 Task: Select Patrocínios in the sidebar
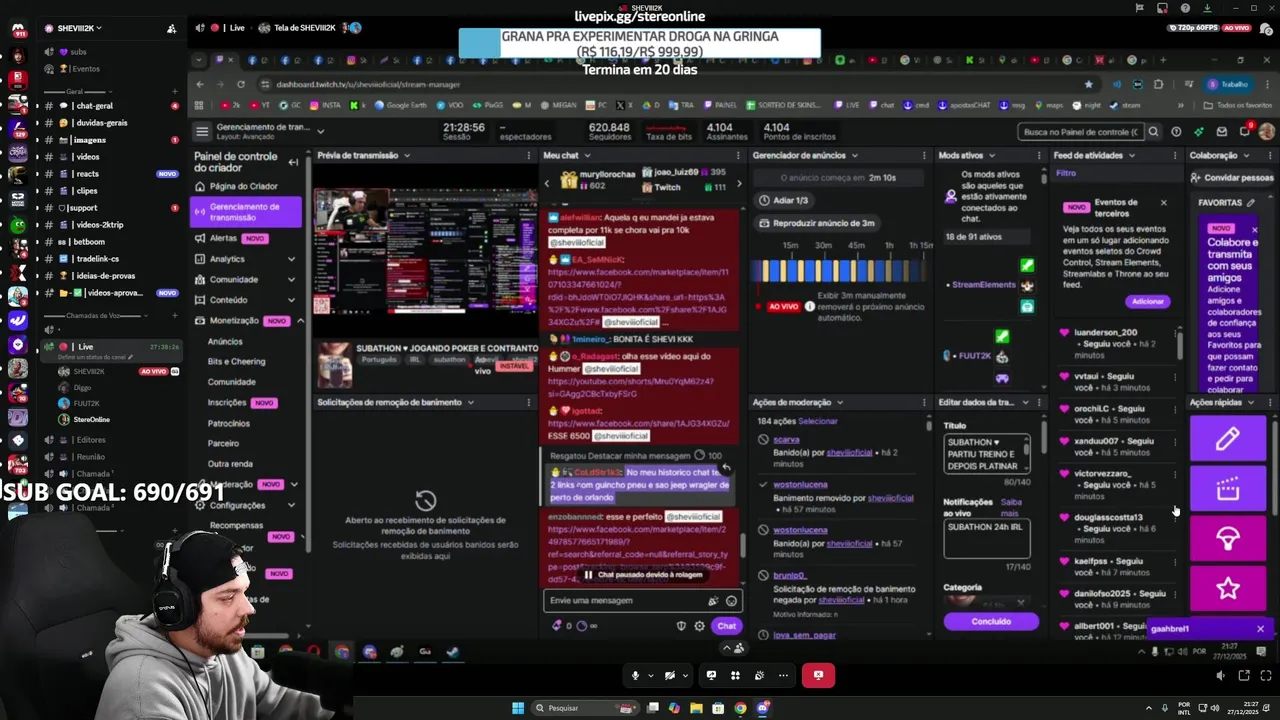click(x=229, y=423)
